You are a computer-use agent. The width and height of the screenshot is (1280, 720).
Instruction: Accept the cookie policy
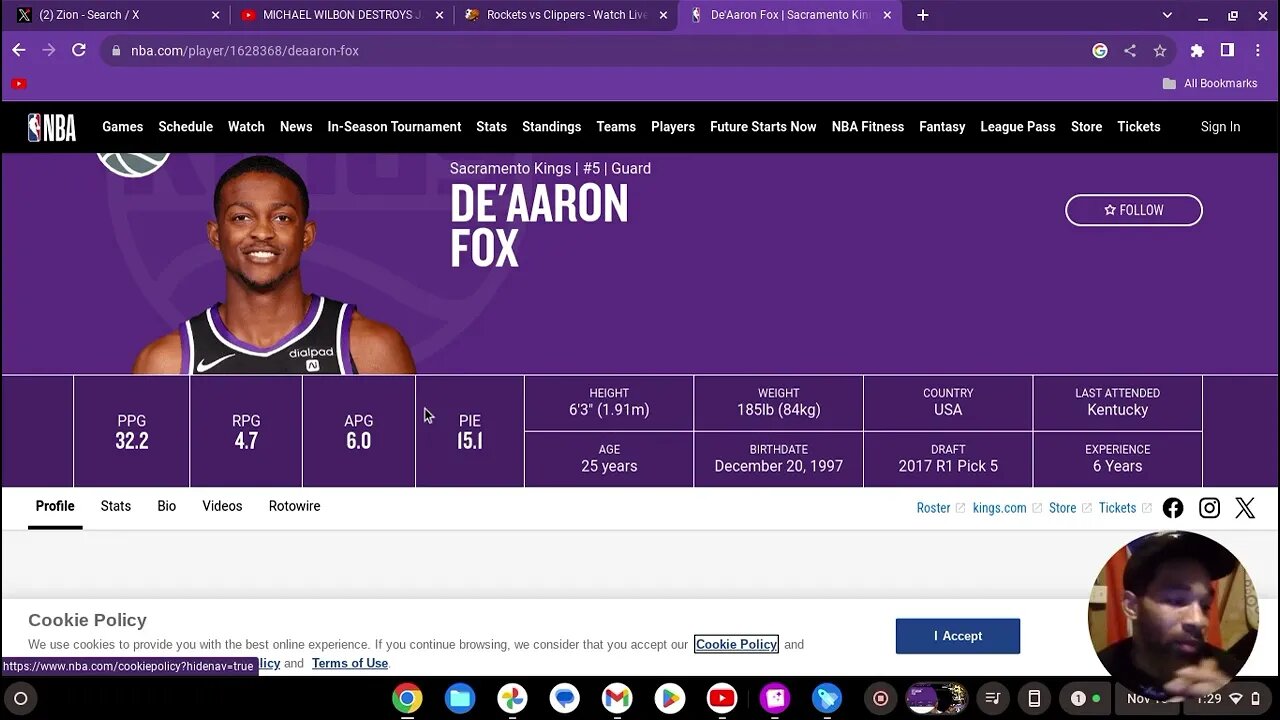coord(958,636)
